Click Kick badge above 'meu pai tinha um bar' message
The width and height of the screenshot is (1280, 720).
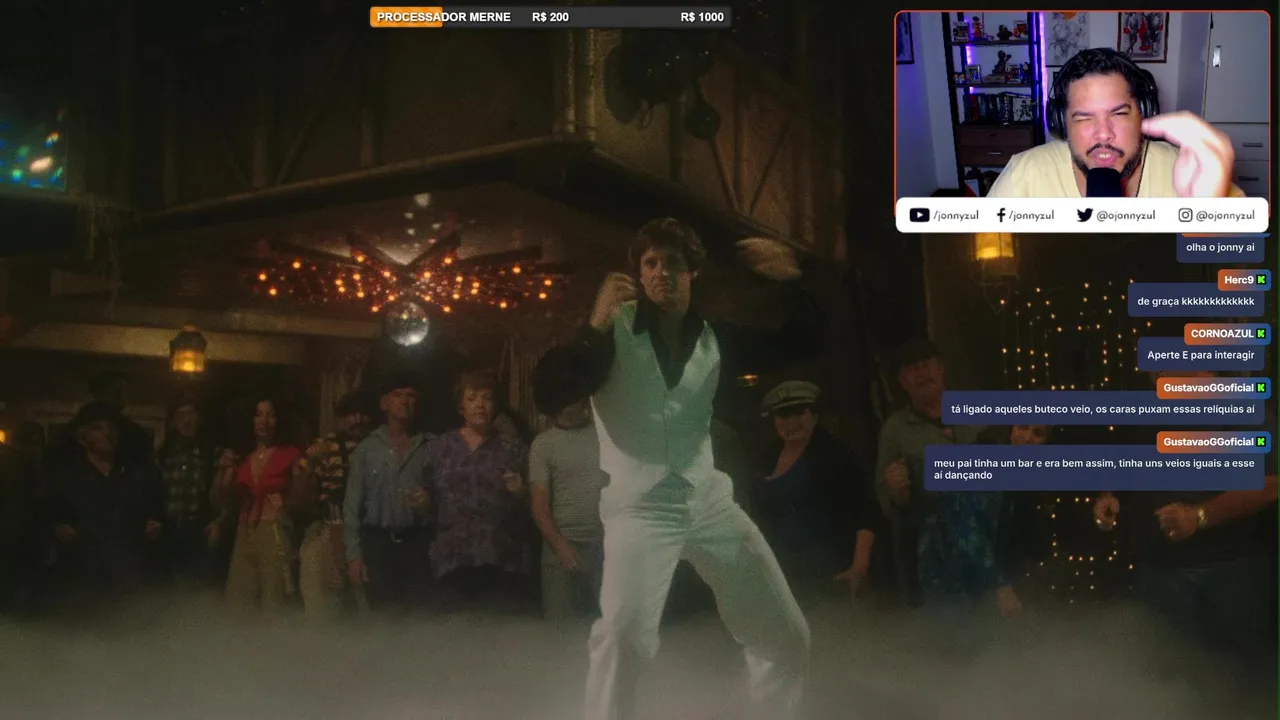[1261, 442]
